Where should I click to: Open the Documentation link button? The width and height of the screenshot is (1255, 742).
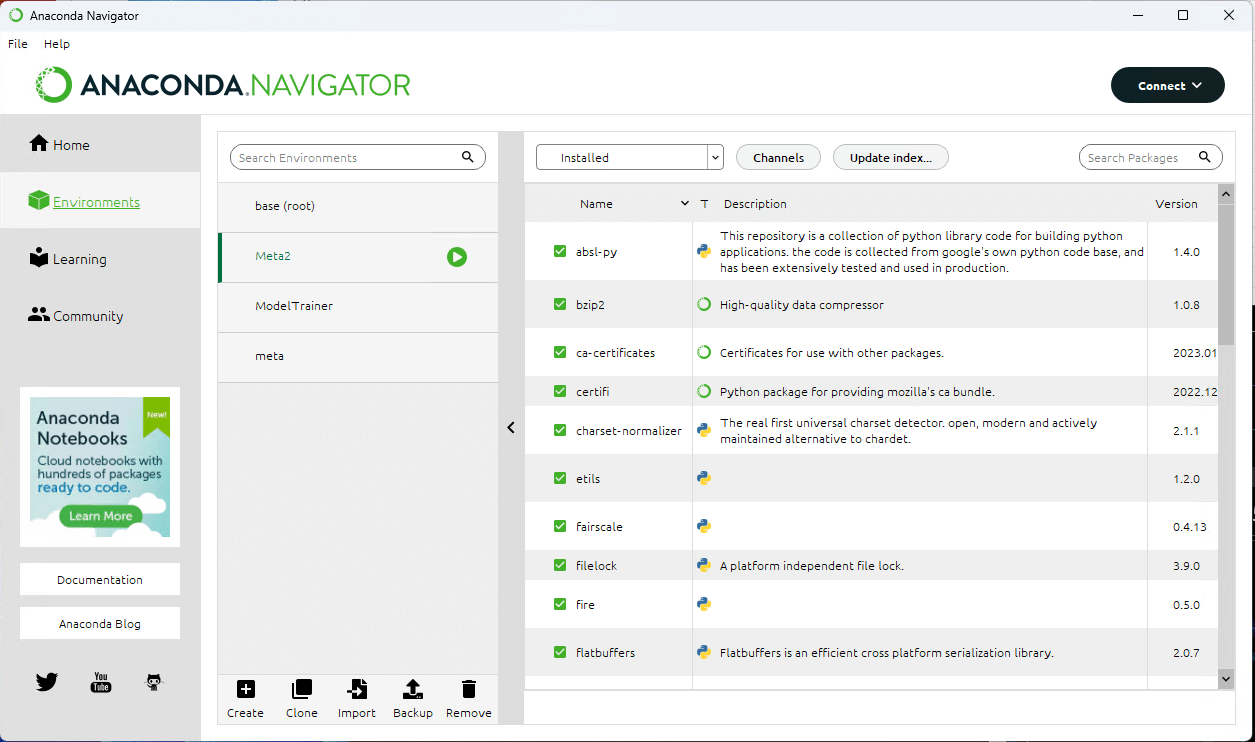click(x=100, y=579)
